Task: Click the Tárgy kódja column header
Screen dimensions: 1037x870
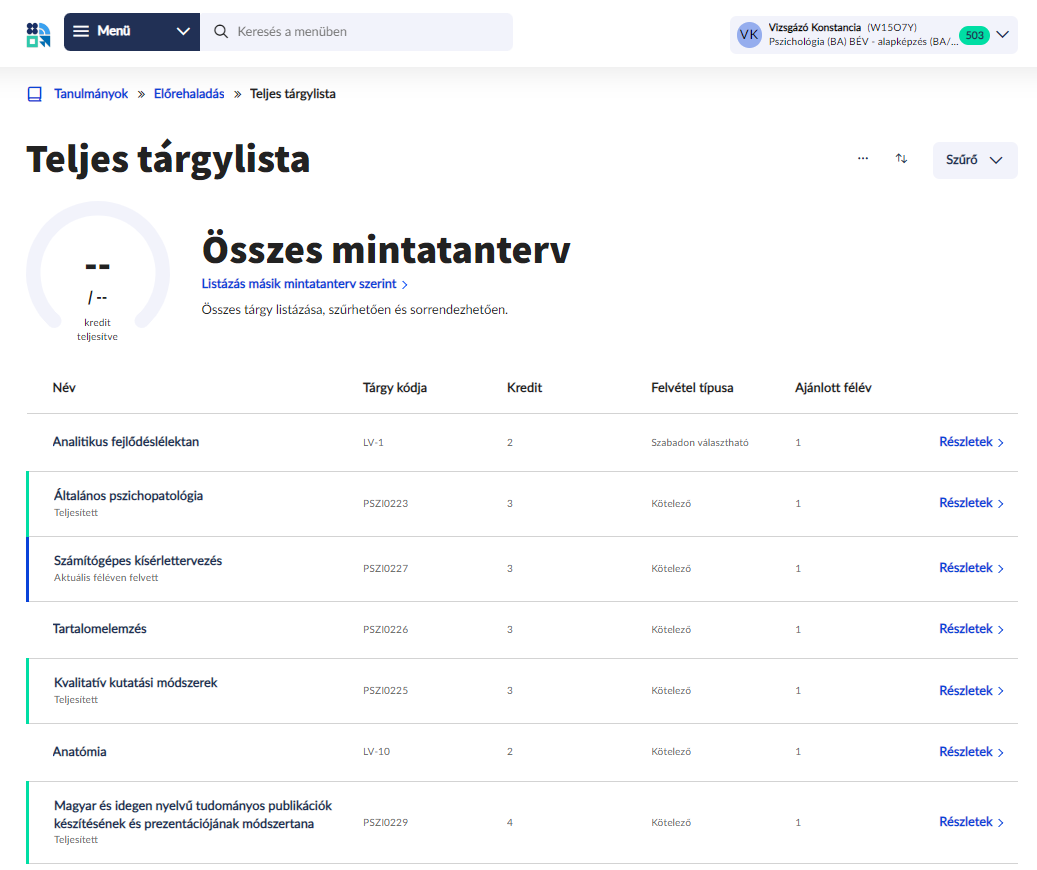Action: click(x=395, y=388)
